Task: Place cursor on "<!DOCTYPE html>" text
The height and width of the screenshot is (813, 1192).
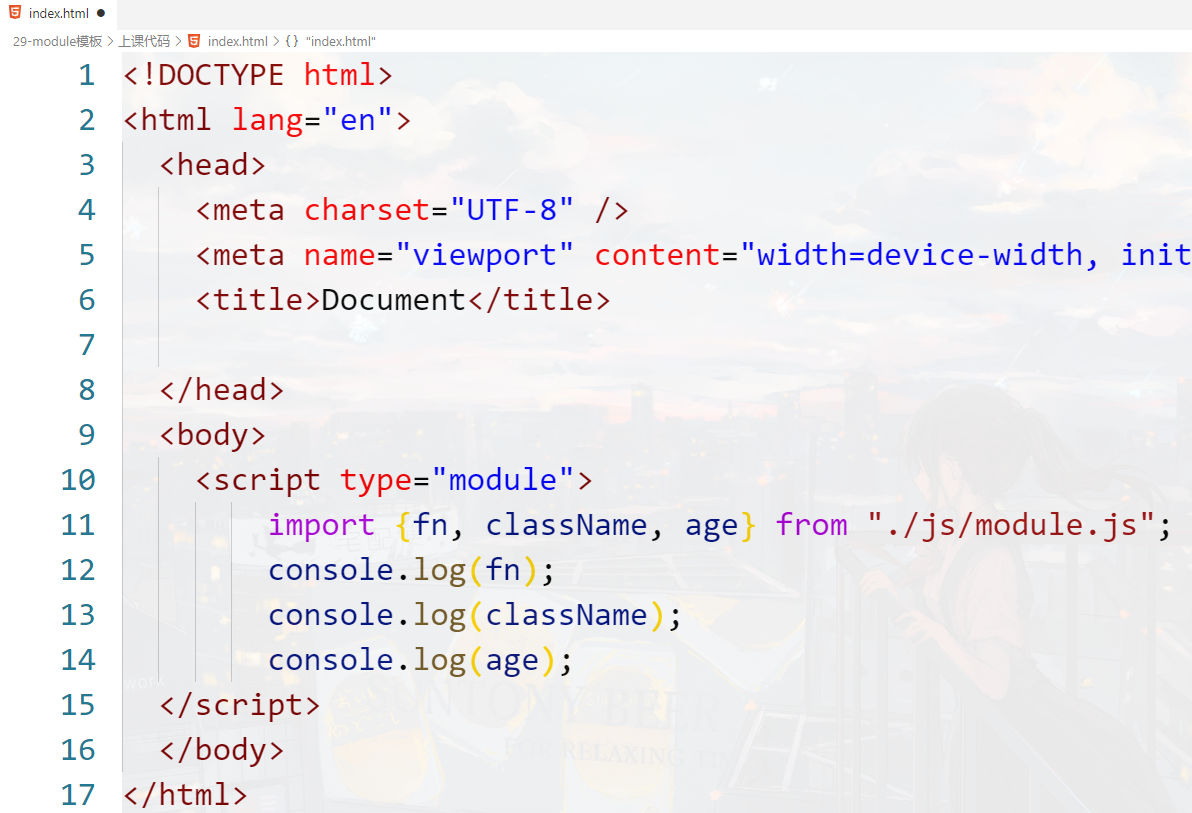Action: click(x=258, y=75)
